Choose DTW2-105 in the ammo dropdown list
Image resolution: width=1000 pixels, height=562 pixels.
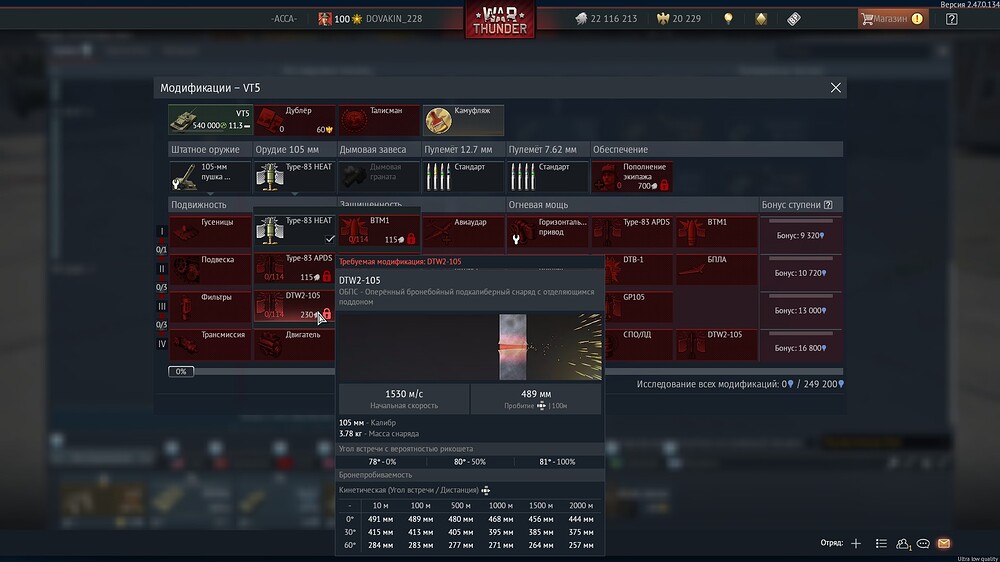pyautogui.click(x=295, y=306)
